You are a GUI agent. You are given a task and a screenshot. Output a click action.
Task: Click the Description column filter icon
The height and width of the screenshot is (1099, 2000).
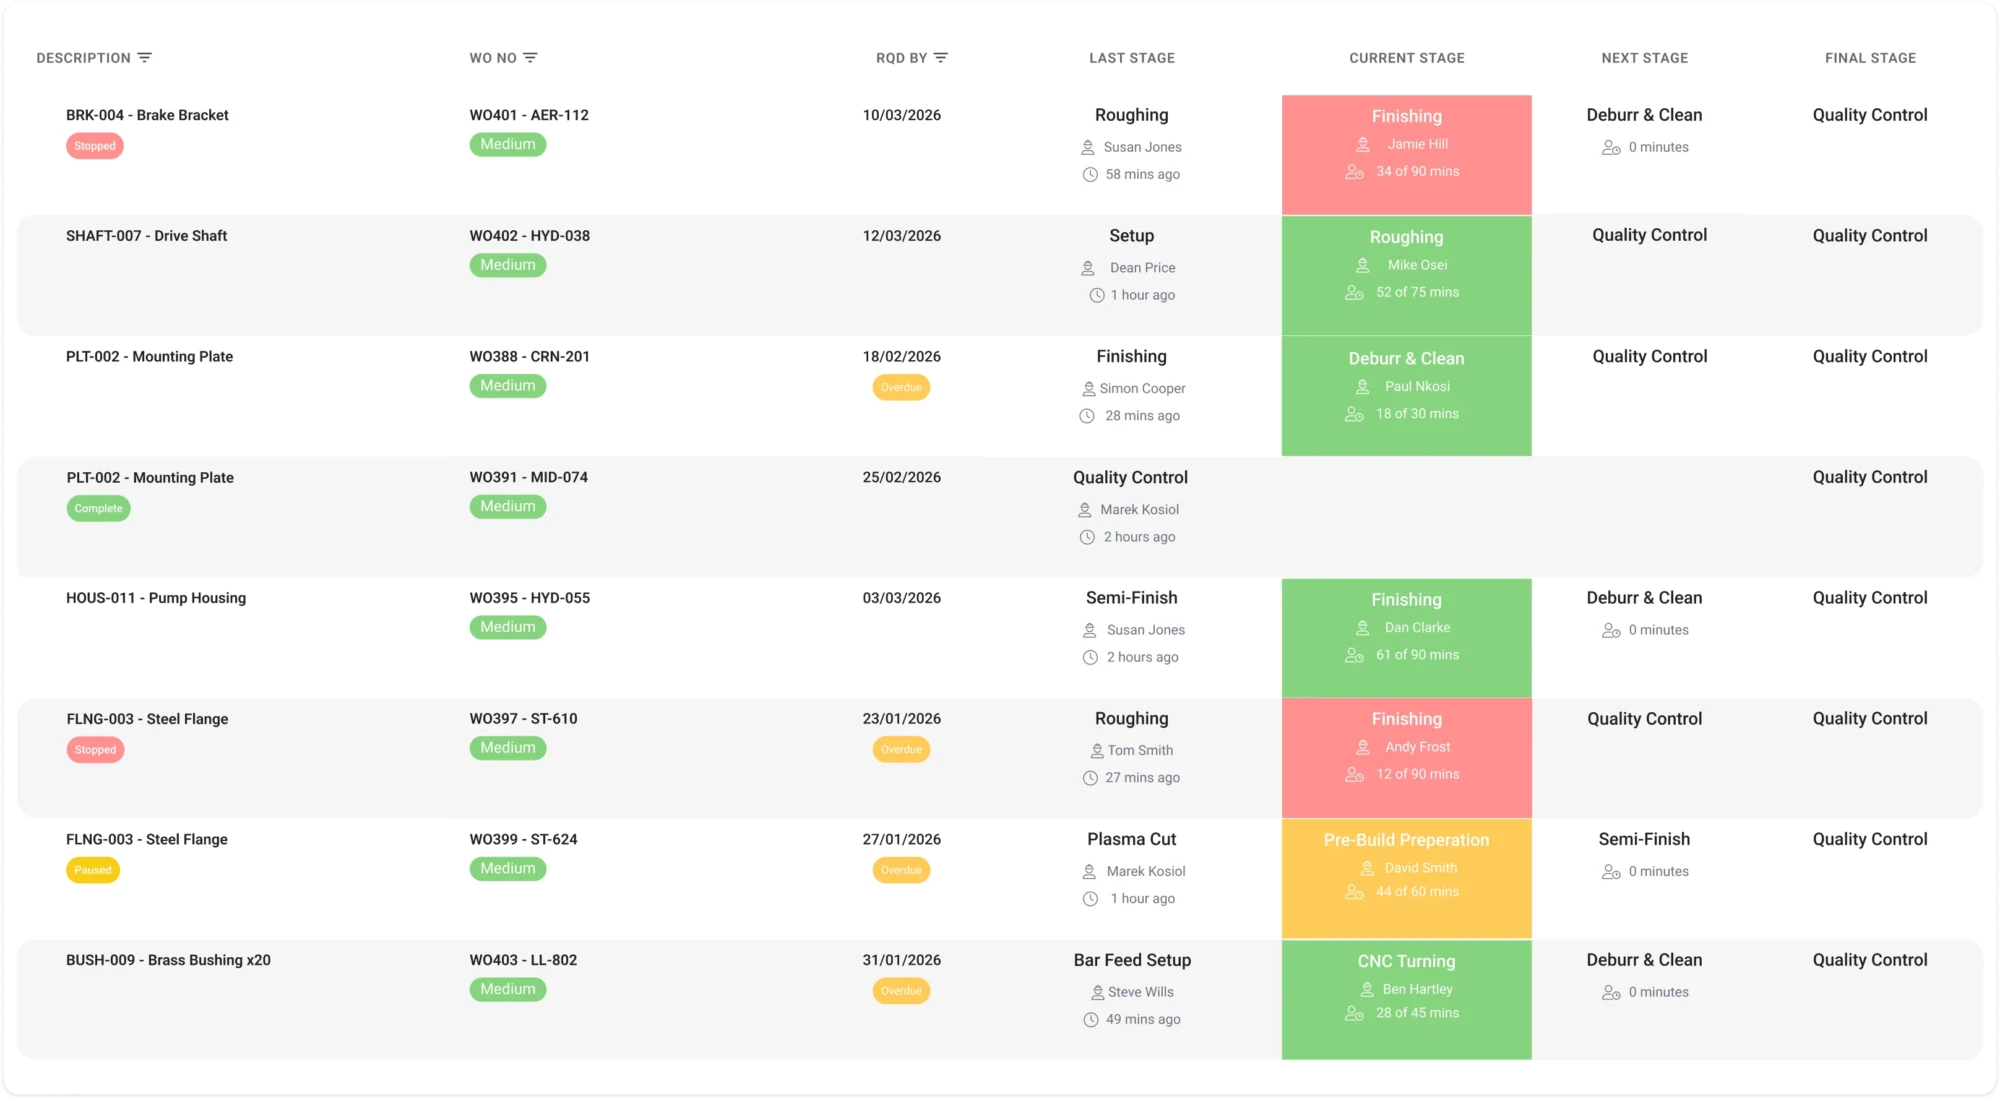pyautogui.click(x=145, y=58)
